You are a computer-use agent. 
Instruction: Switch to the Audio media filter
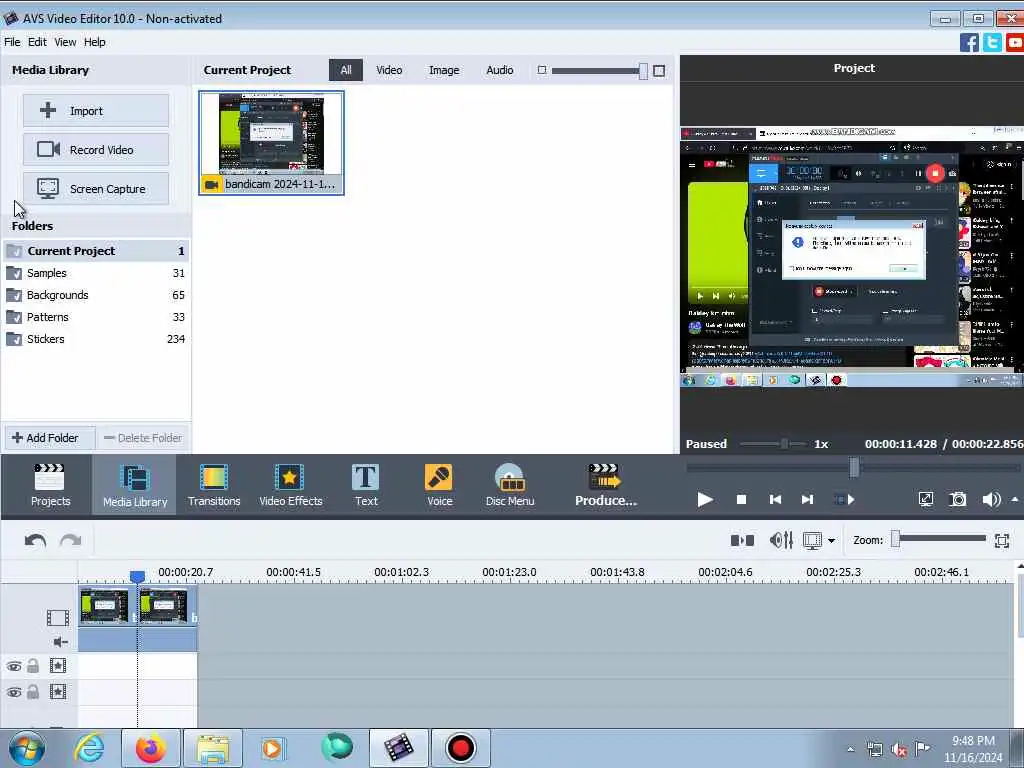[x=500, y=70]
